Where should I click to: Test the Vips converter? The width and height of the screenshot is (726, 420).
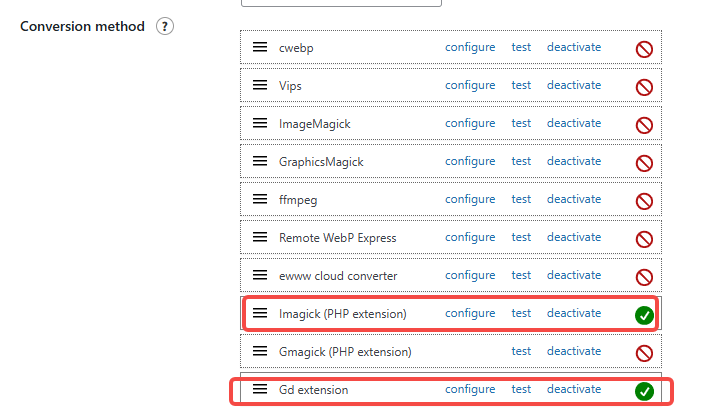(521, 85)
